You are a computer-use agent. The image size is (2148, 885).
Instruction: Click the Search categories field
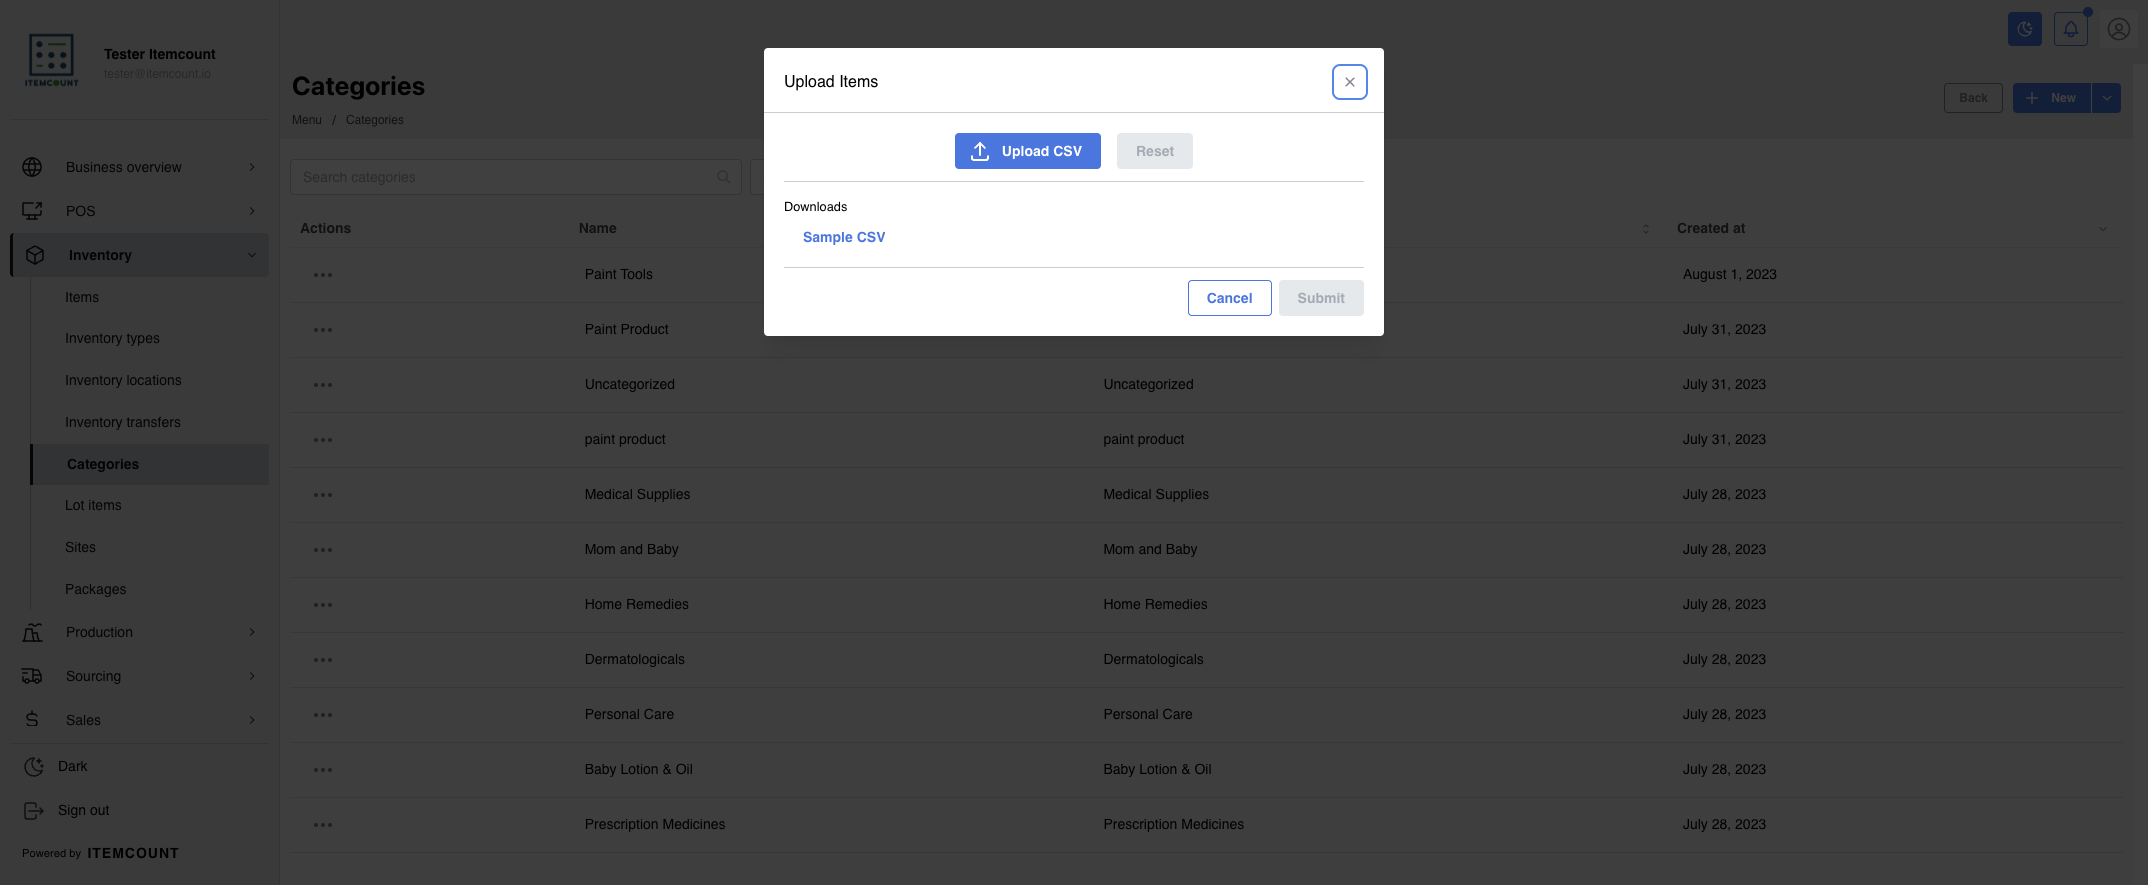[x=515, y=177]
